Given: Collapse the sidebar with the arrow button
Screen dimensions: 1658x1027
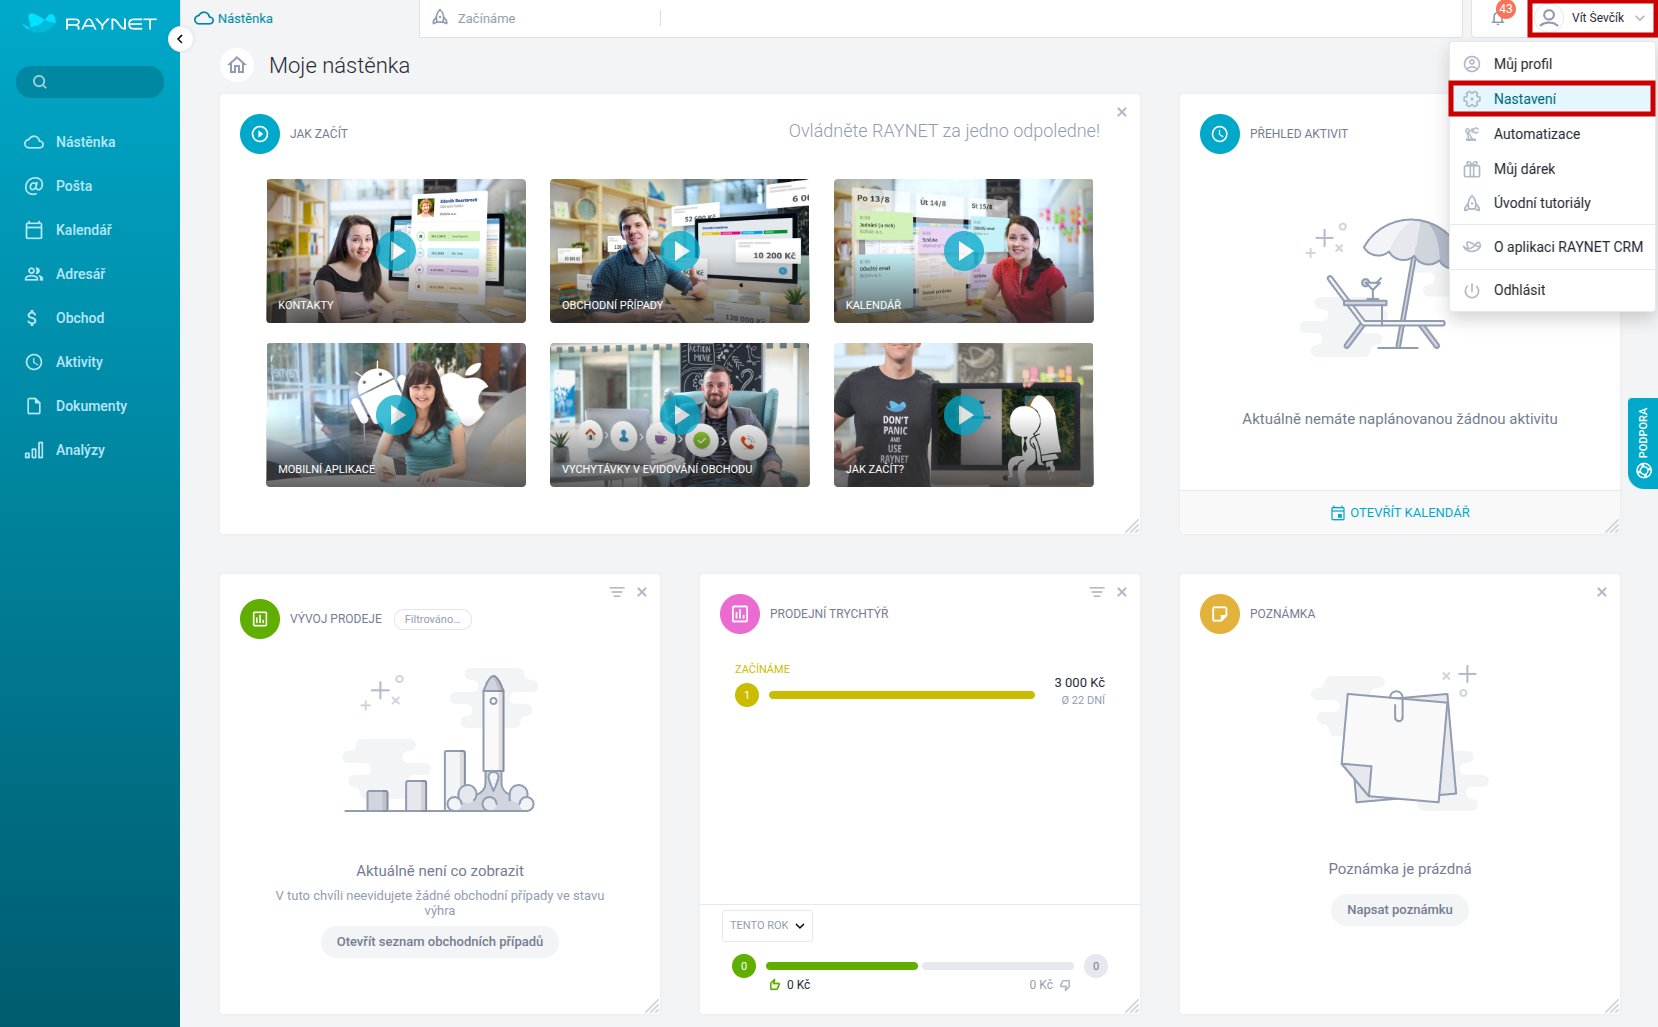Looking at the screenshot, I should coord(180,39).
